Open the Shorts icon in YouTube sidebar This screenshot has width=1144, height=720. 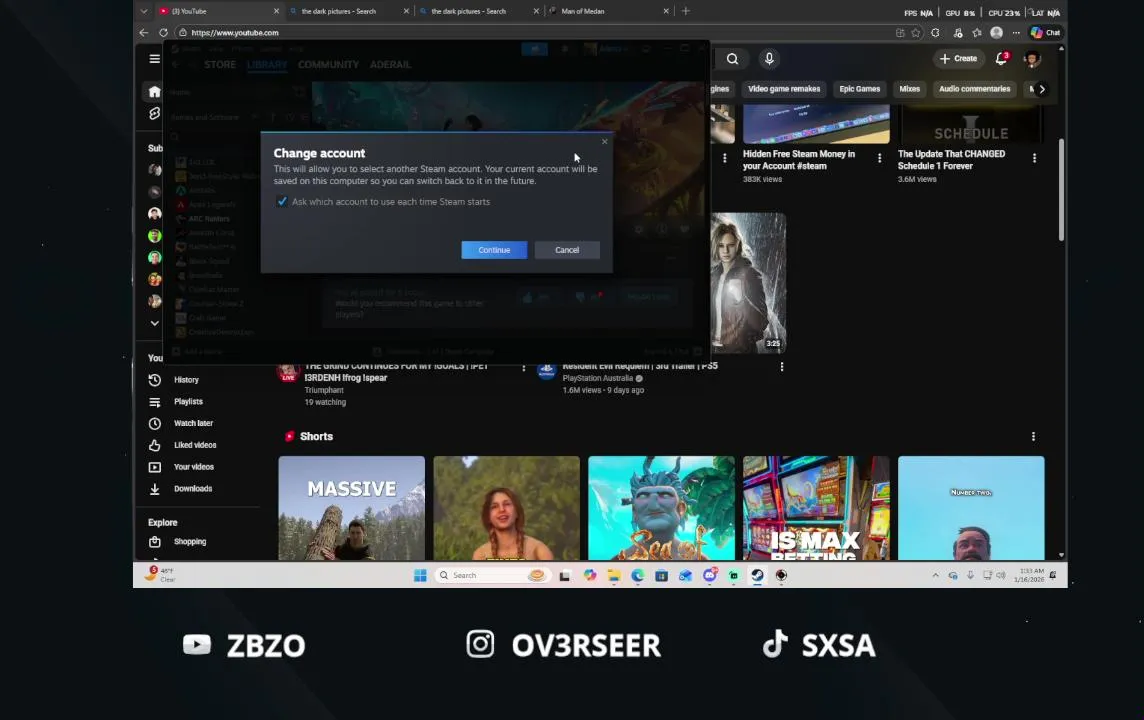[x=155, y=113]
